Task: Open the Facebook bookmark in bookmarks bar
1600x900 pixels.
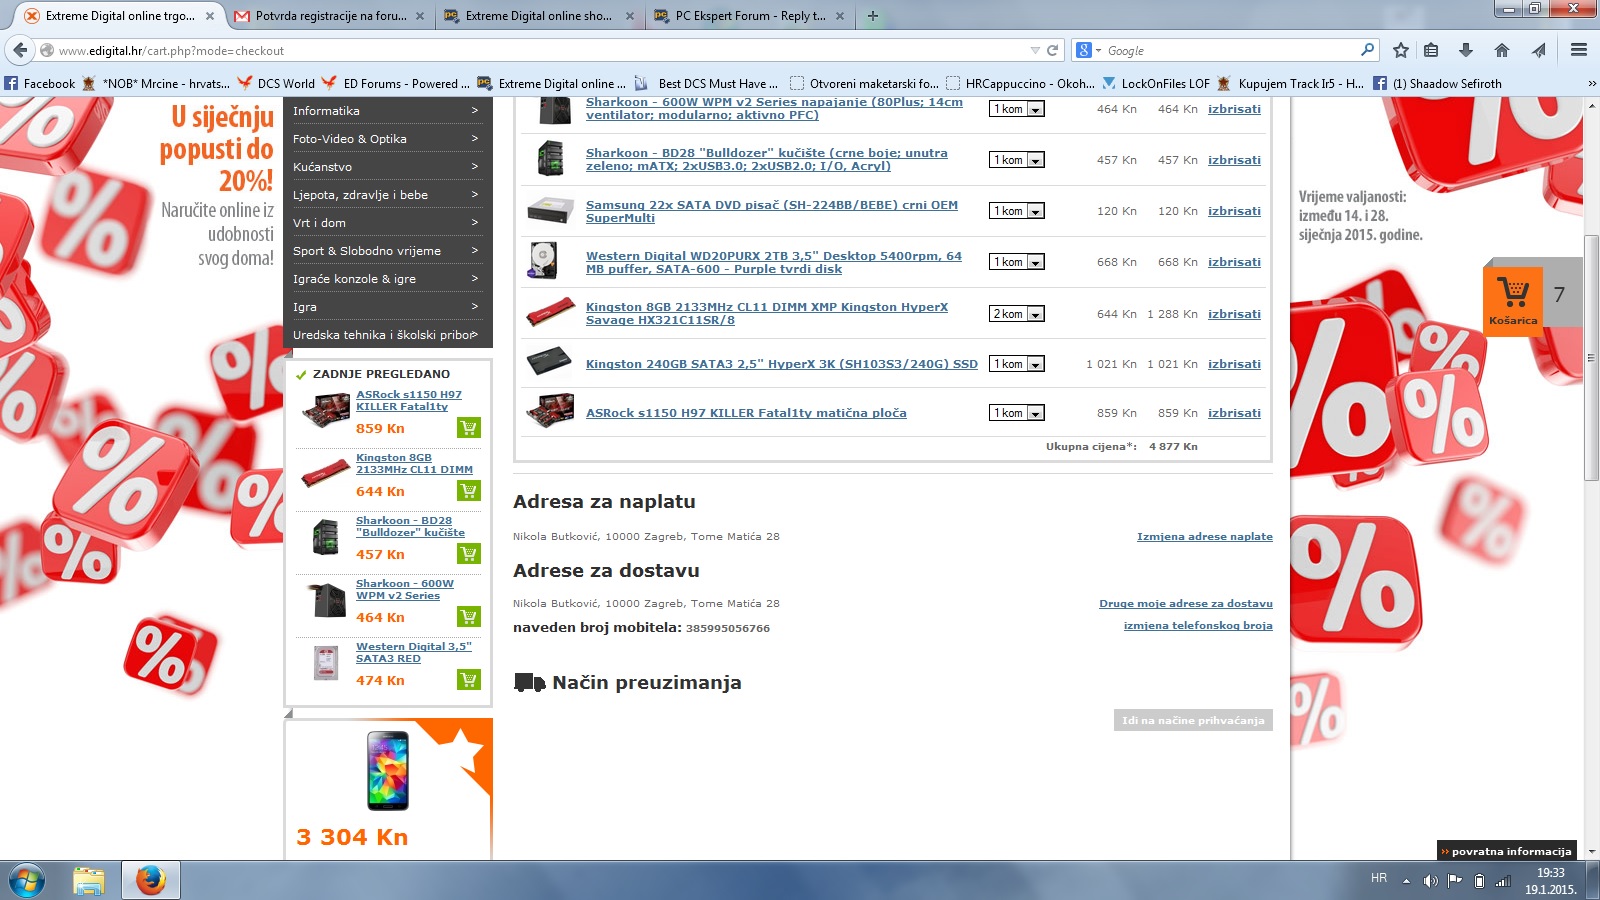Action: (x=40, y=84)
